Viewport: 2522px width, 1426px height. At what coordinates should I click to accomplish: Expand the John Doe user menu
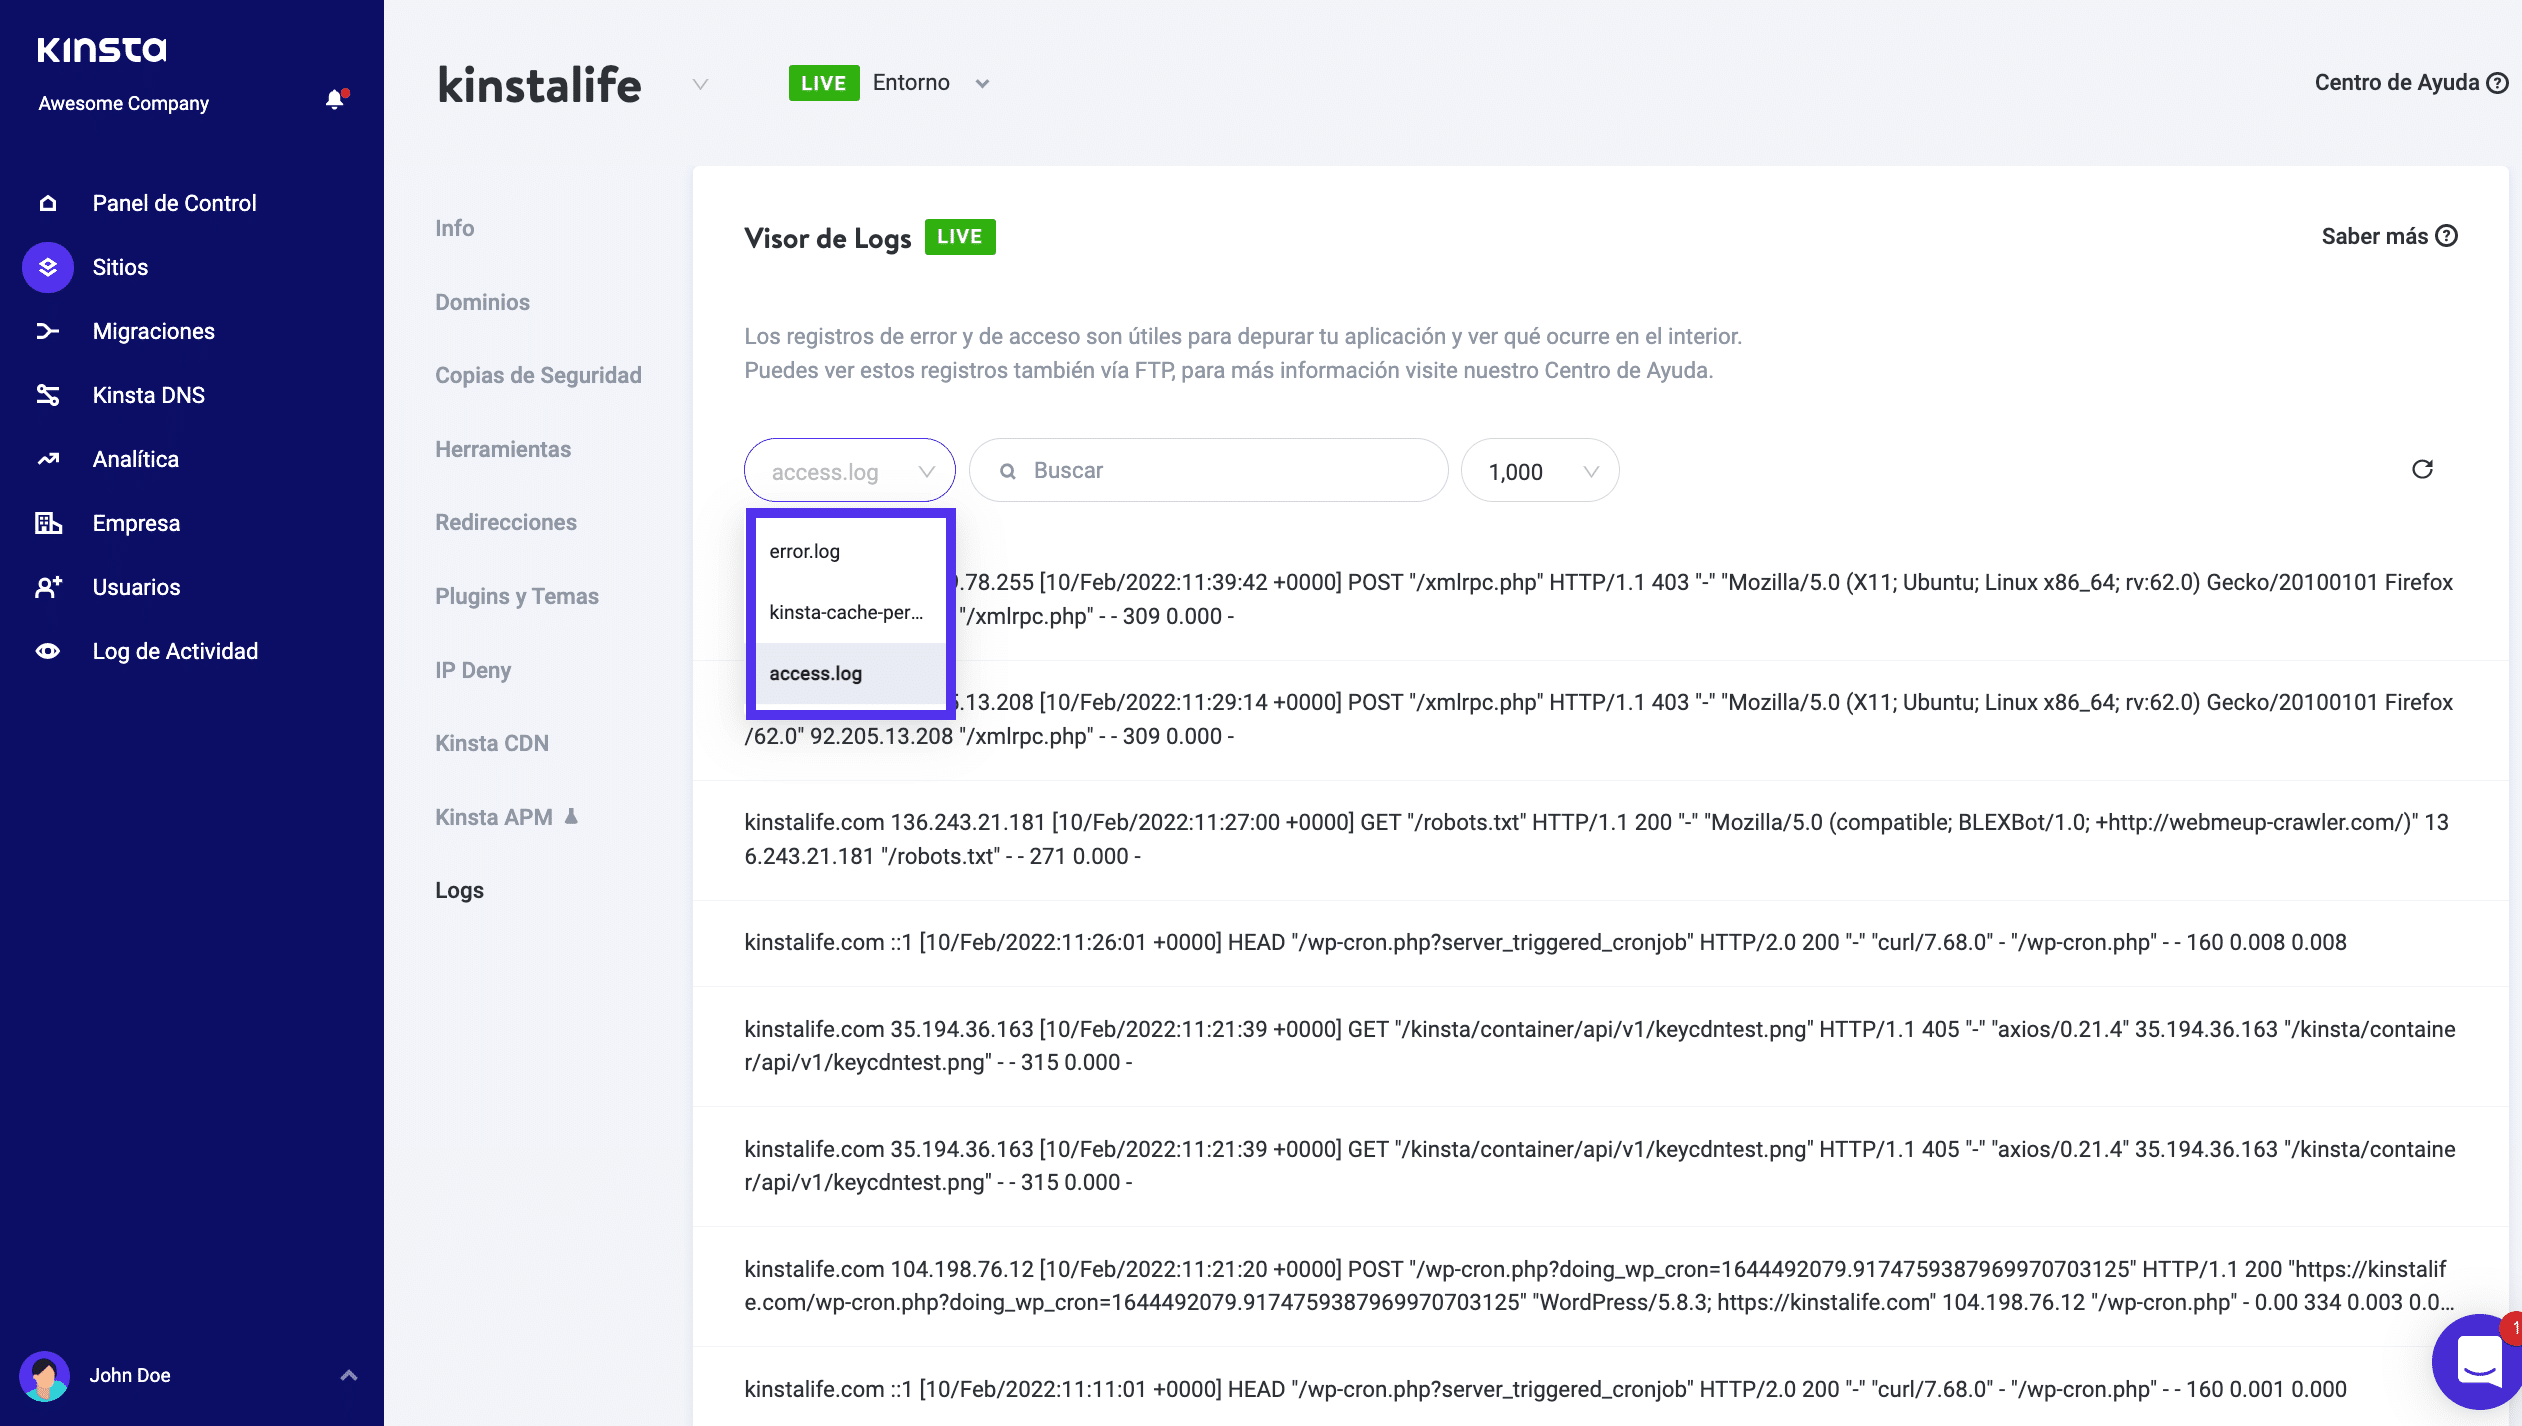pos(348,1375)
